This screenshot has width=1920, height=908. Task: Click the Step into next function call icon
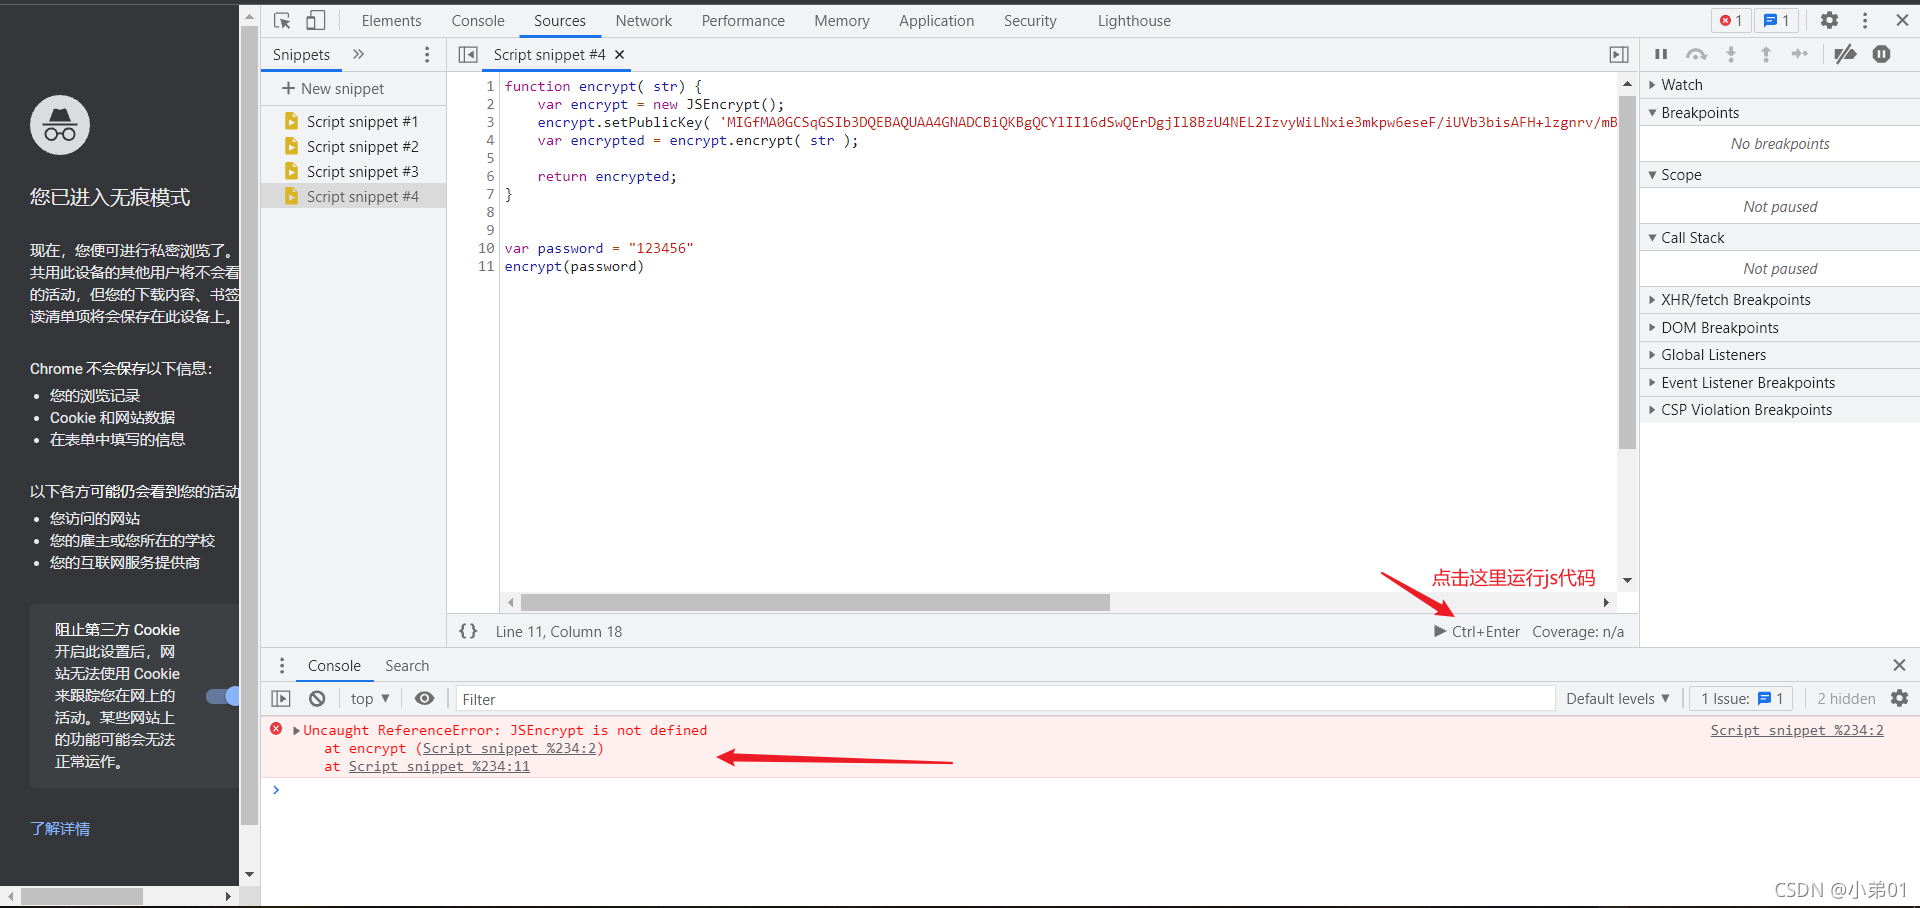pos(1731,55)
